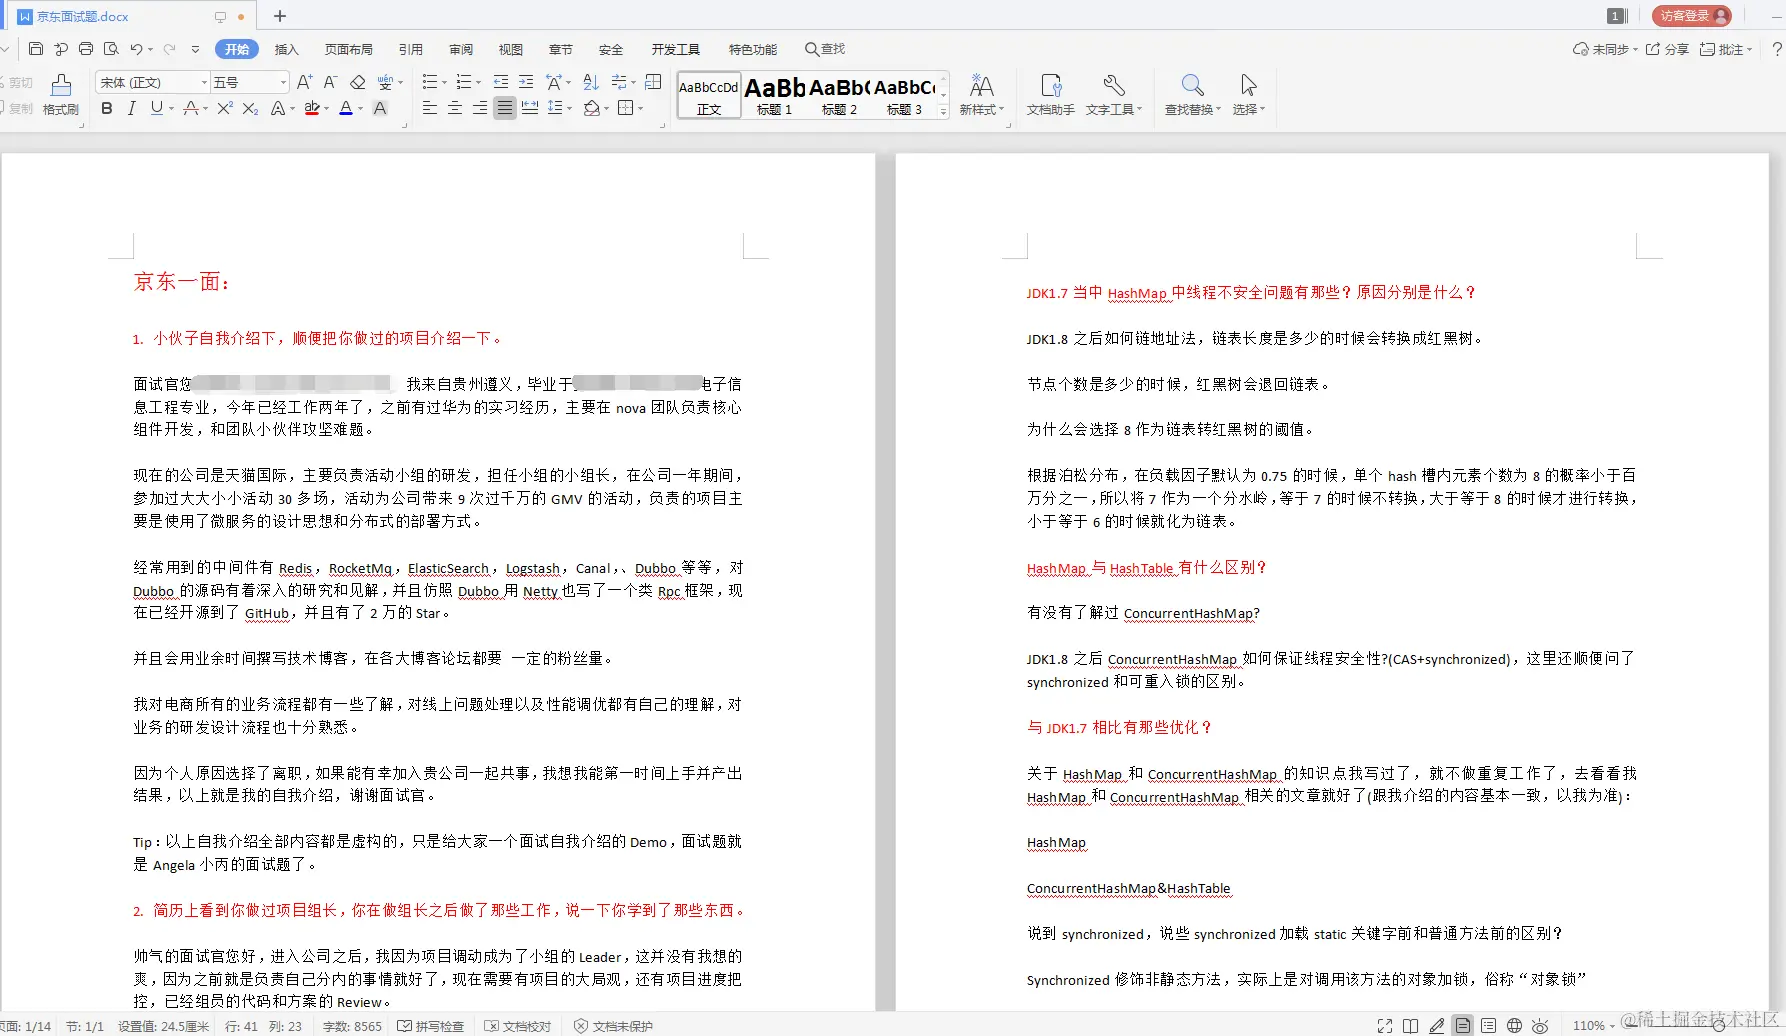Open the Document Assistant (文档助手)
This screenshot has height=1036, width=1786.
(x=1050, y=95)
